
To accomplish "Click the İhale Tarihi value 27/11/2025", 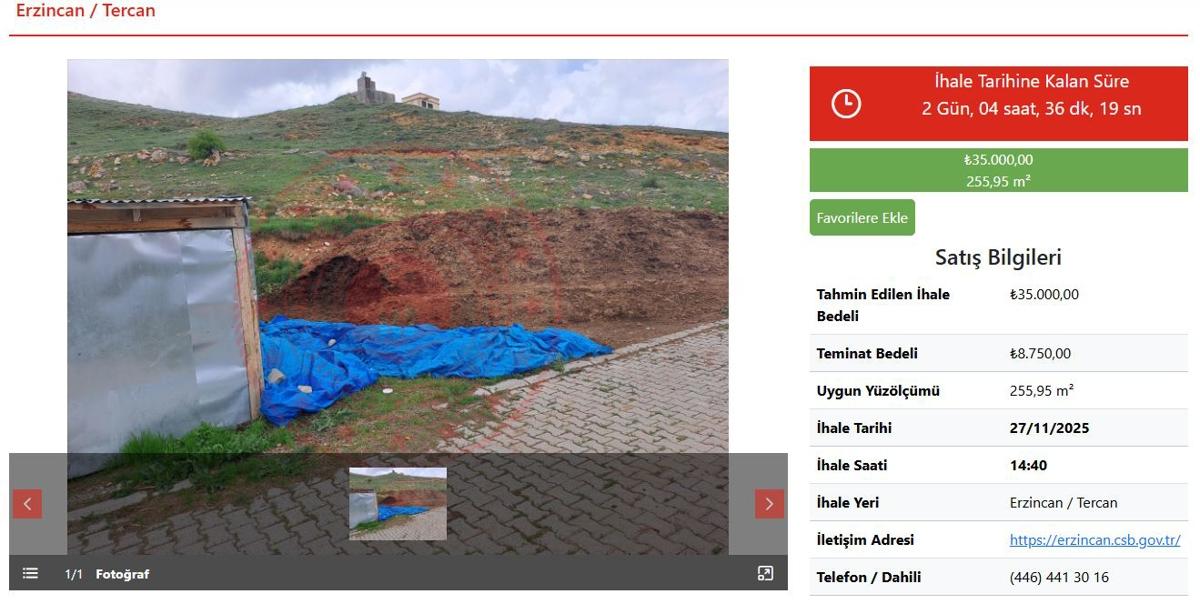I will (1049, 428).
